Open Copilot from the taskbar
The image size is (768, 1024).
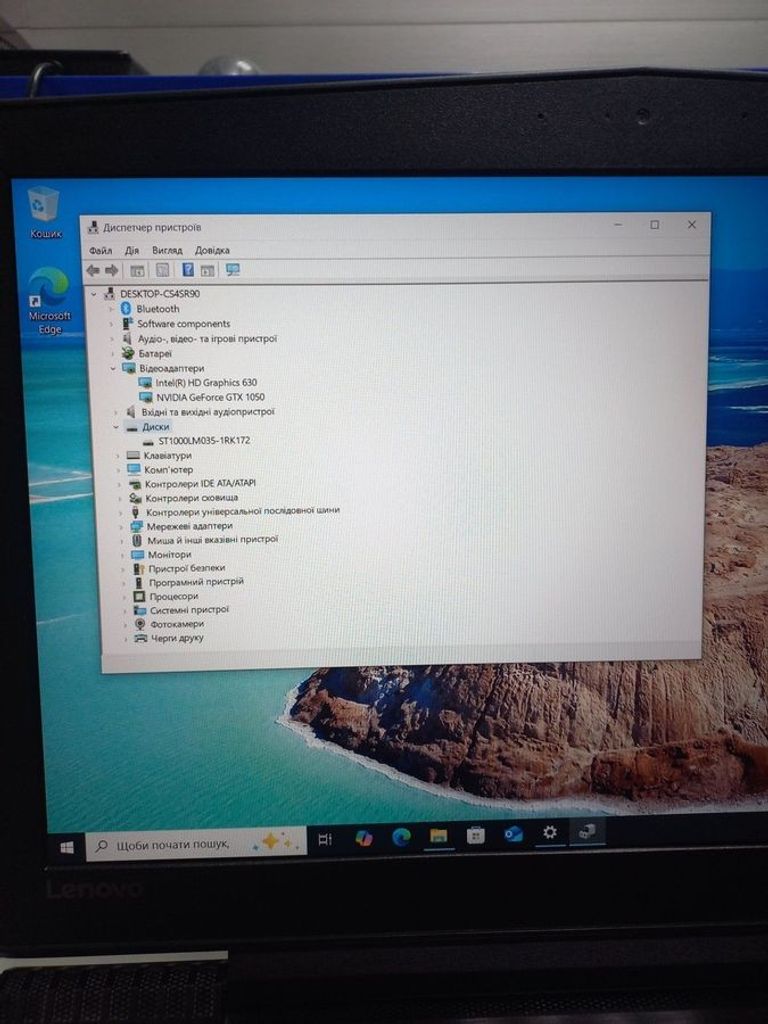click(x=363, y=838)
